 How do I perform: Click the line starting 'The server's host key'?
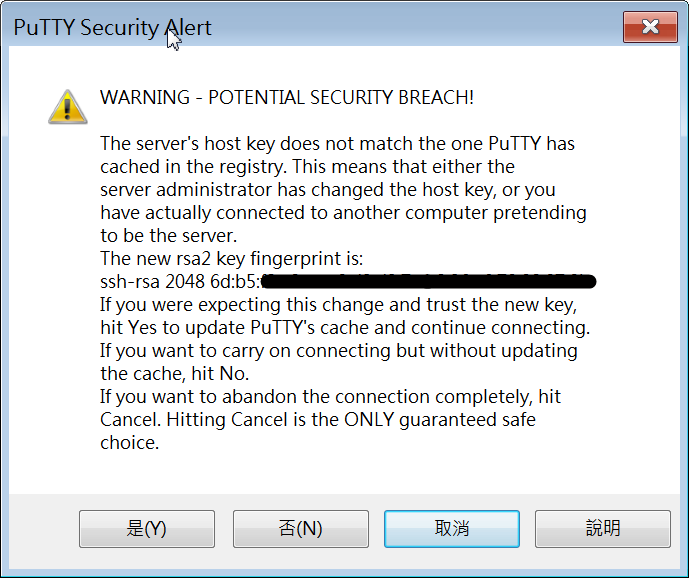[x=337, y=144]
